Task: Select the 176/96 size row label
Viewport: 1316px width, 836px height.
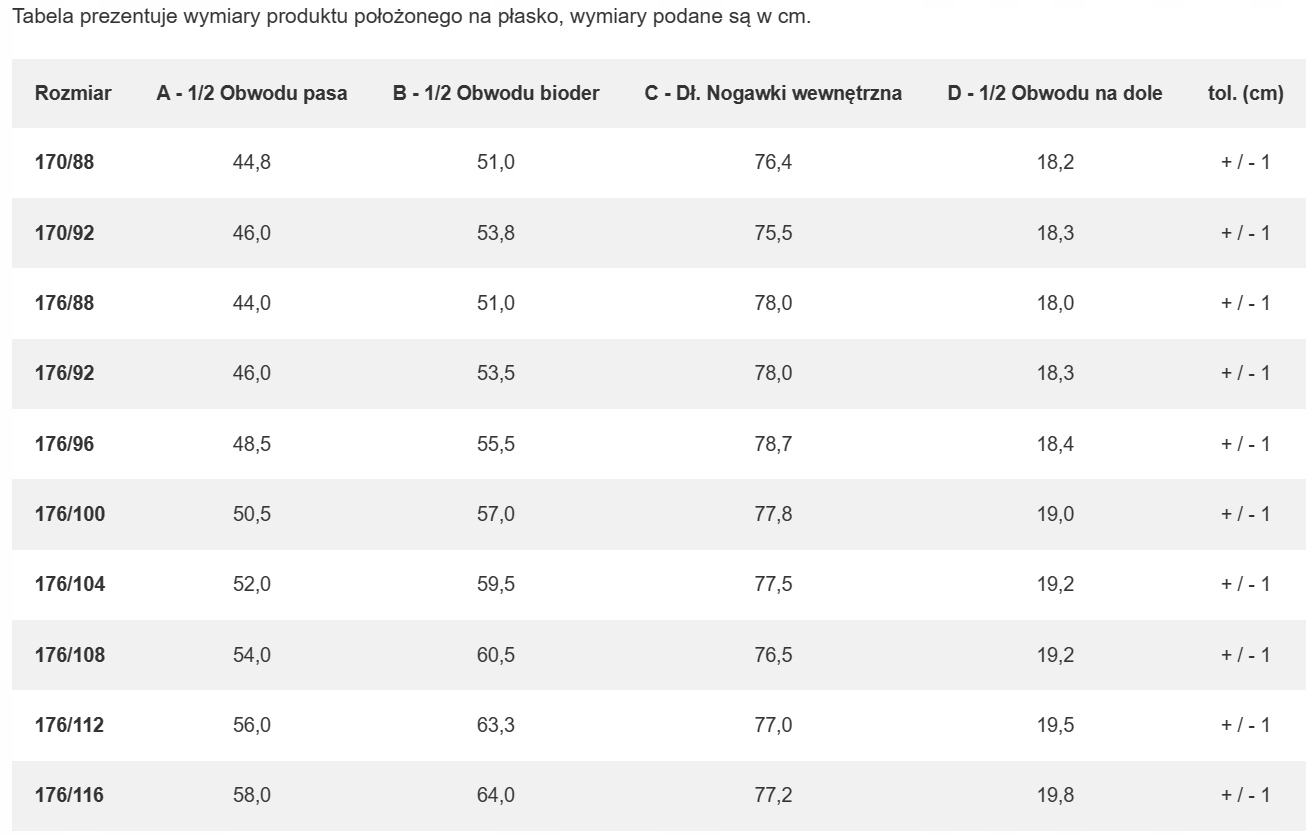Action: point(65,444)
